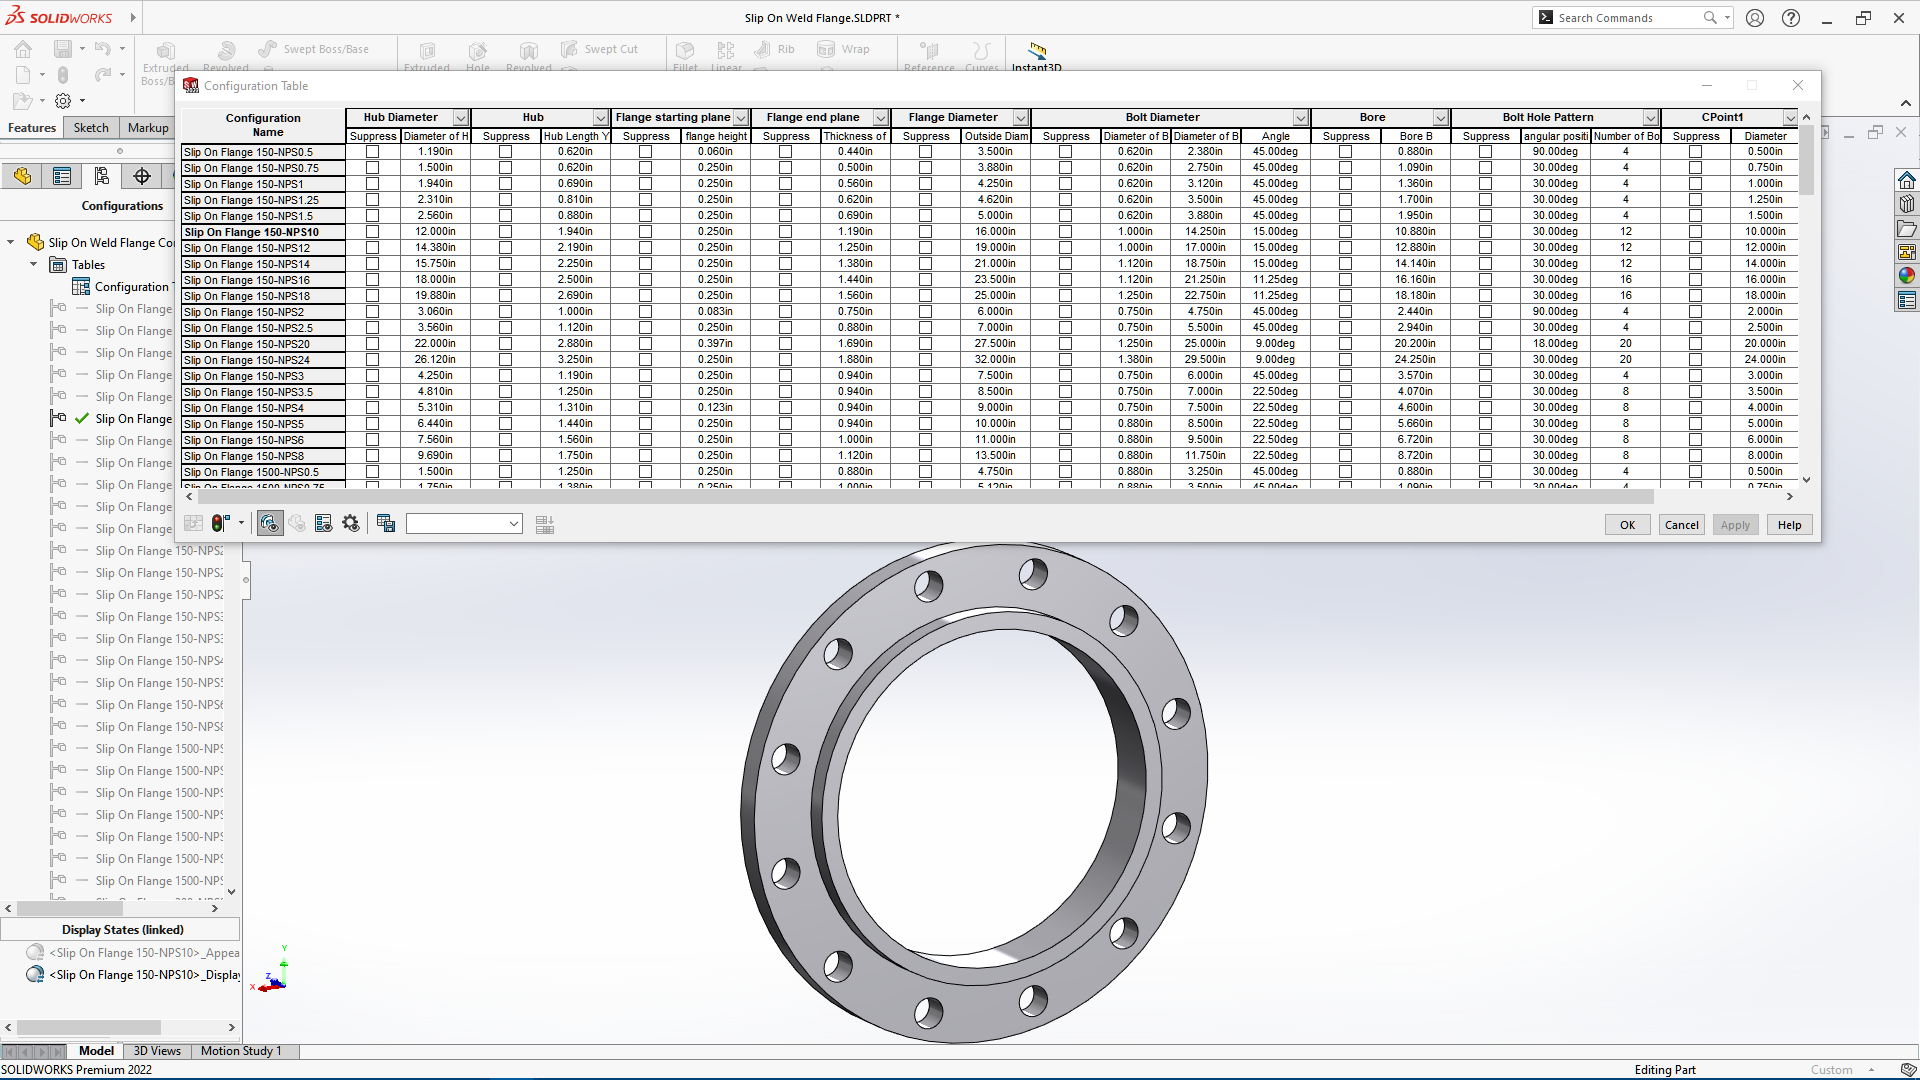This screenshot has width=1920, height=1080.
Task: Open the Motion Study 1 tab
Action: point(241,1051)
